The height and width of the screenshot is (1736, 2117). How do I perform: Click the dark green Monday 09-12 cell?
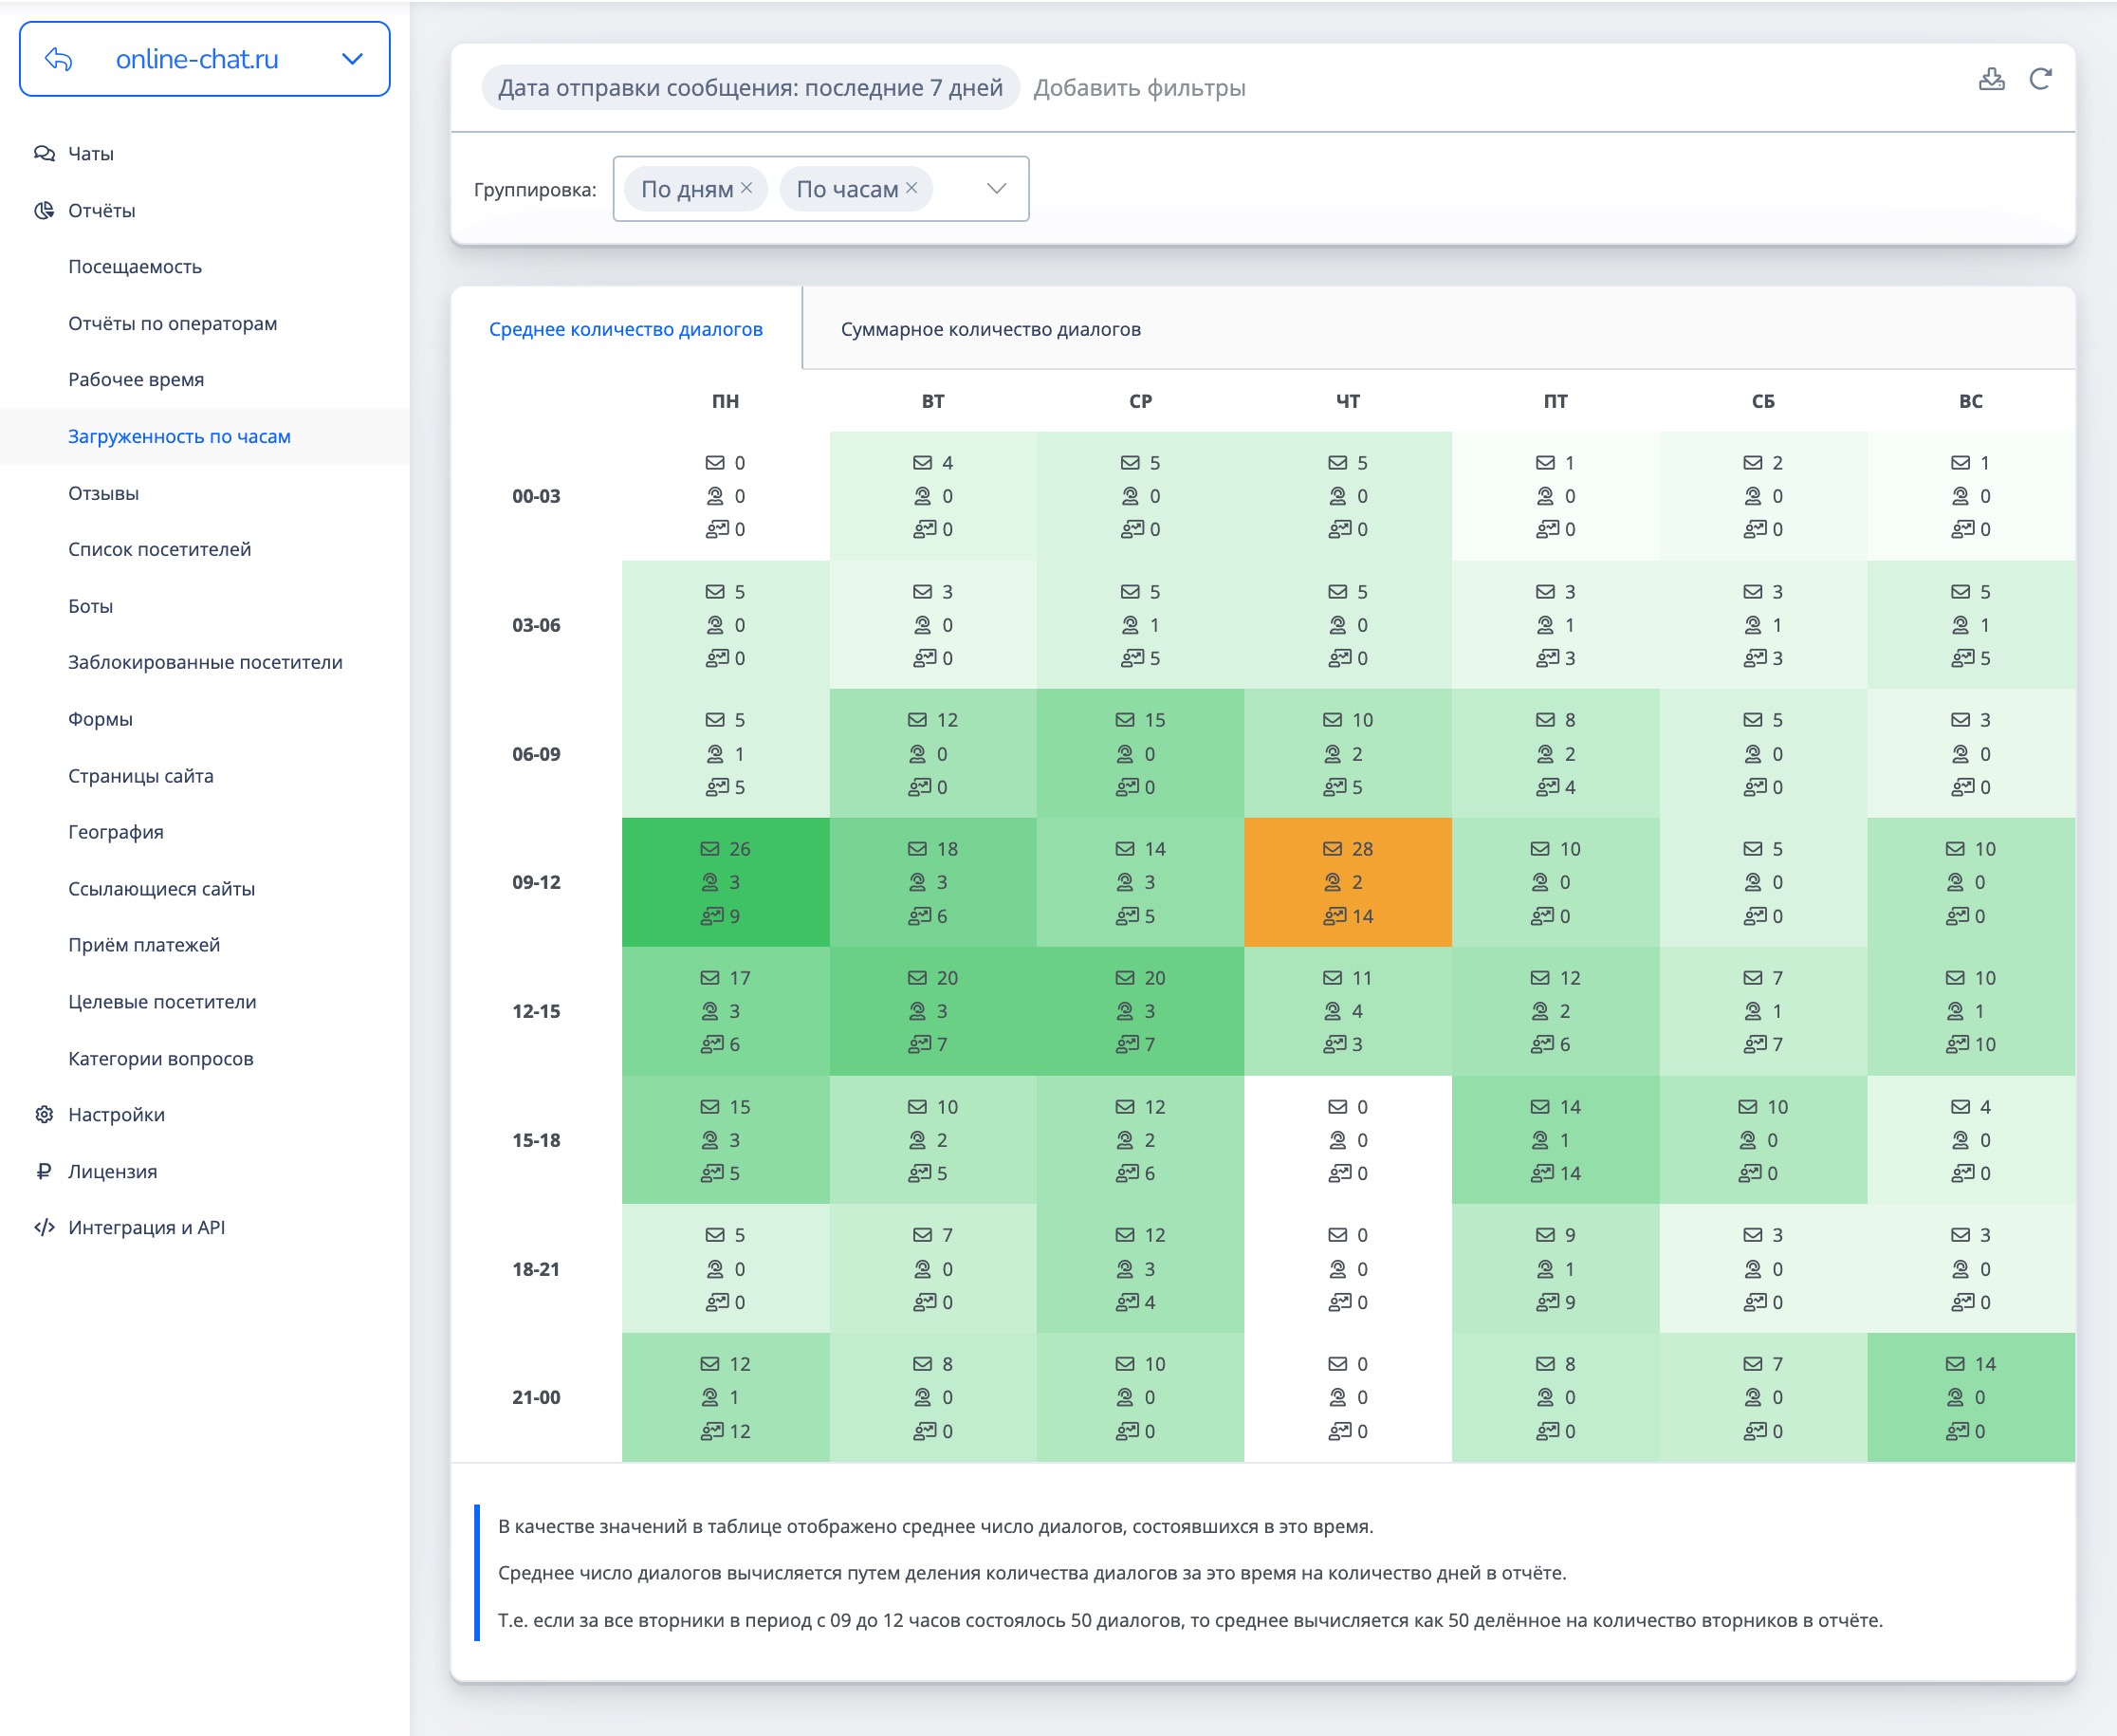[x=725, y=882]
